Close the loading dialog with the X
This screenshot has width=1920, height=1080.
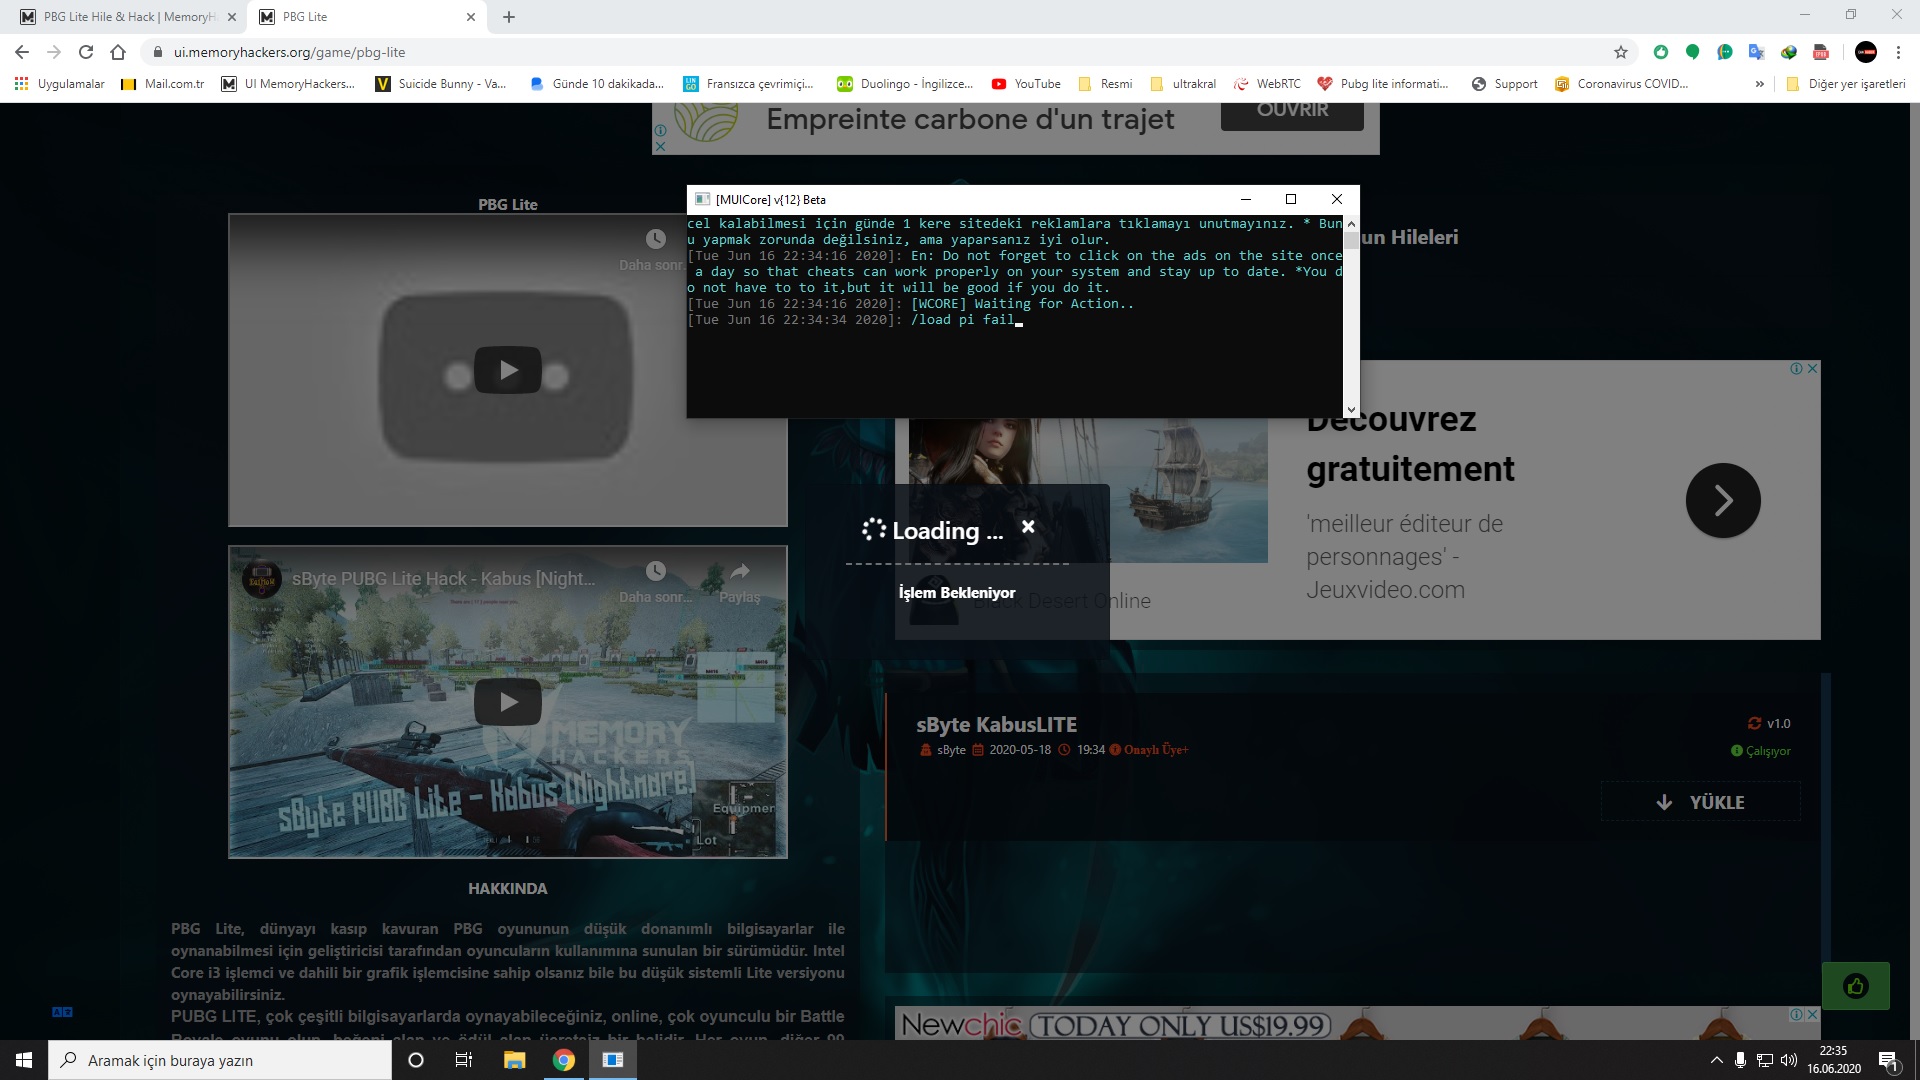tap(1028, 527)
